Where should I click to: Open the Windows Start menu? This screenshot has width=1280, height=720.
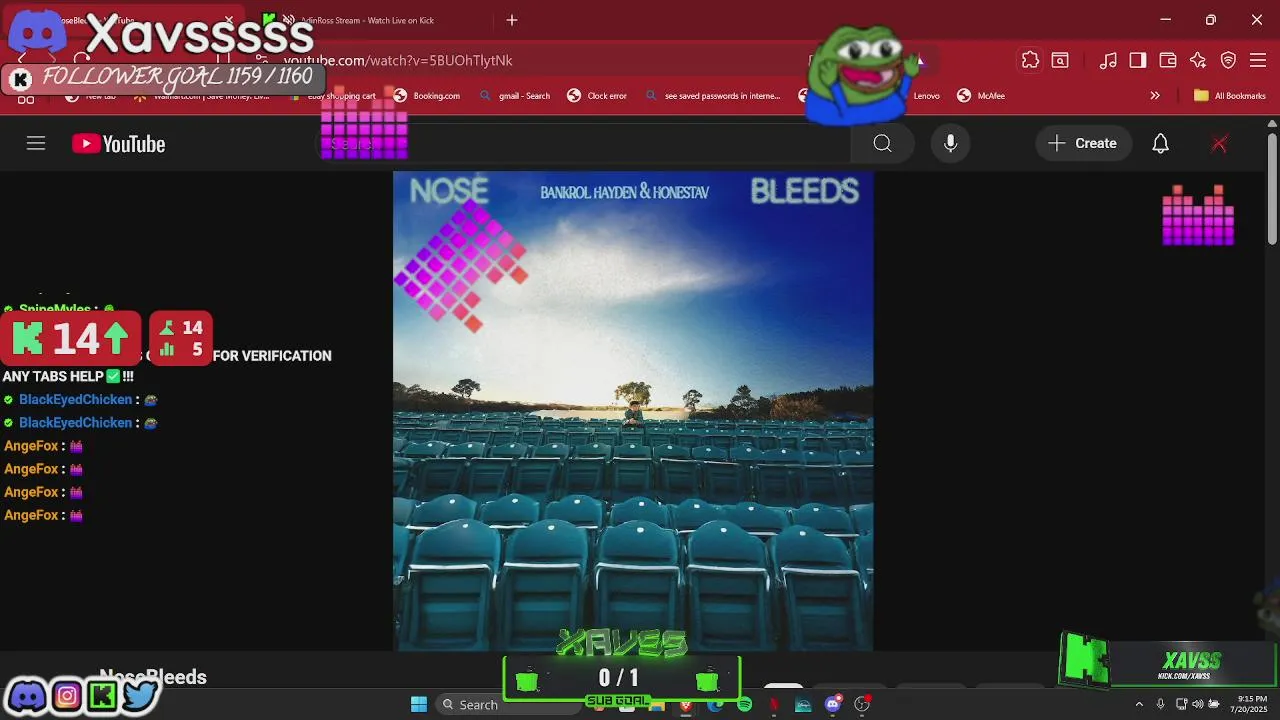pos(419,704)
